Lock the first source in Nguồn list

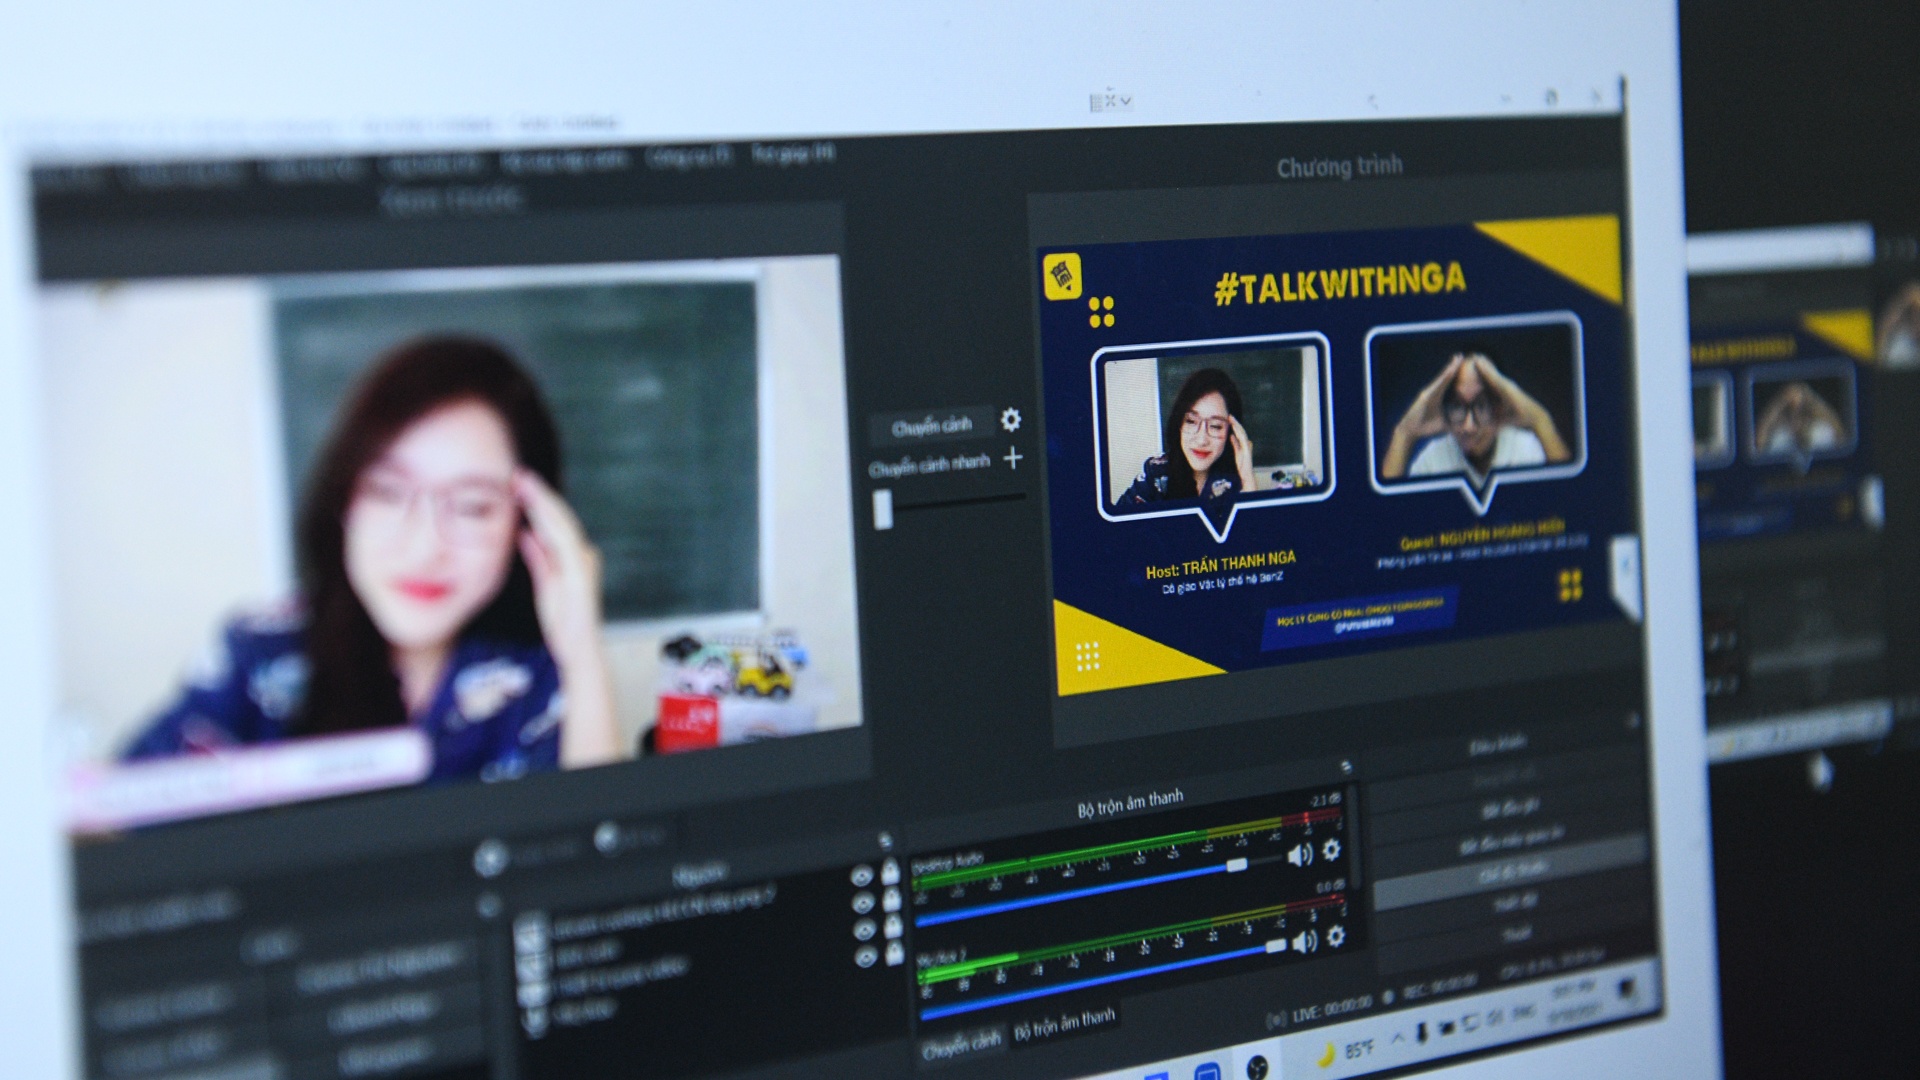pos(891,872)
